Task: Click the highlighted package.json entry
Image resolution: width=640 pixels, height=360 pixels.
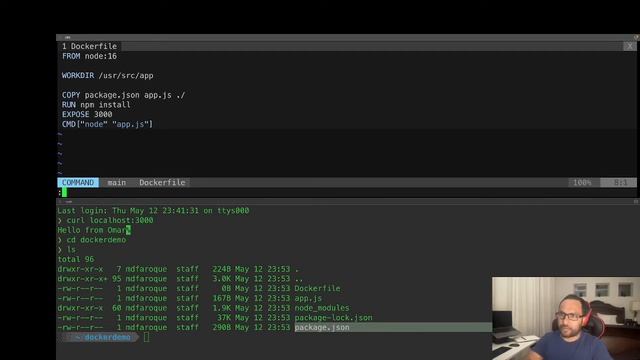Action: tap(322, 327)
